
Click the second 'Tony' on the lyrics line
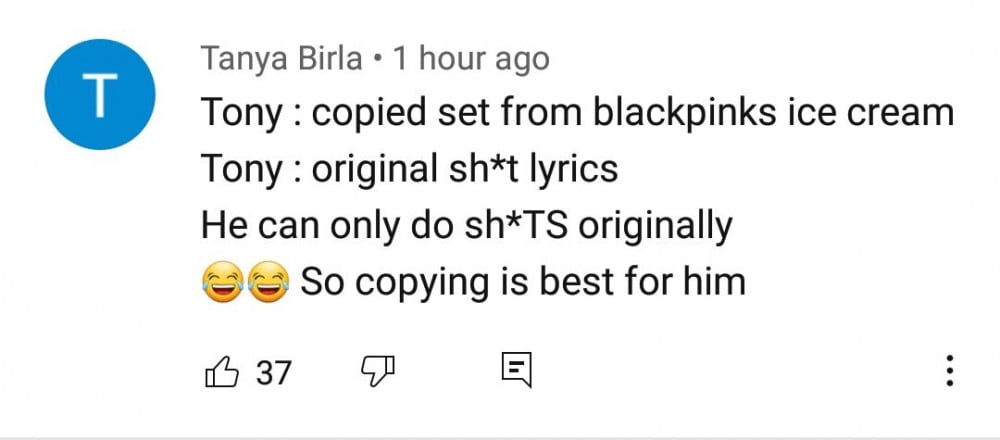pos(242,170)
